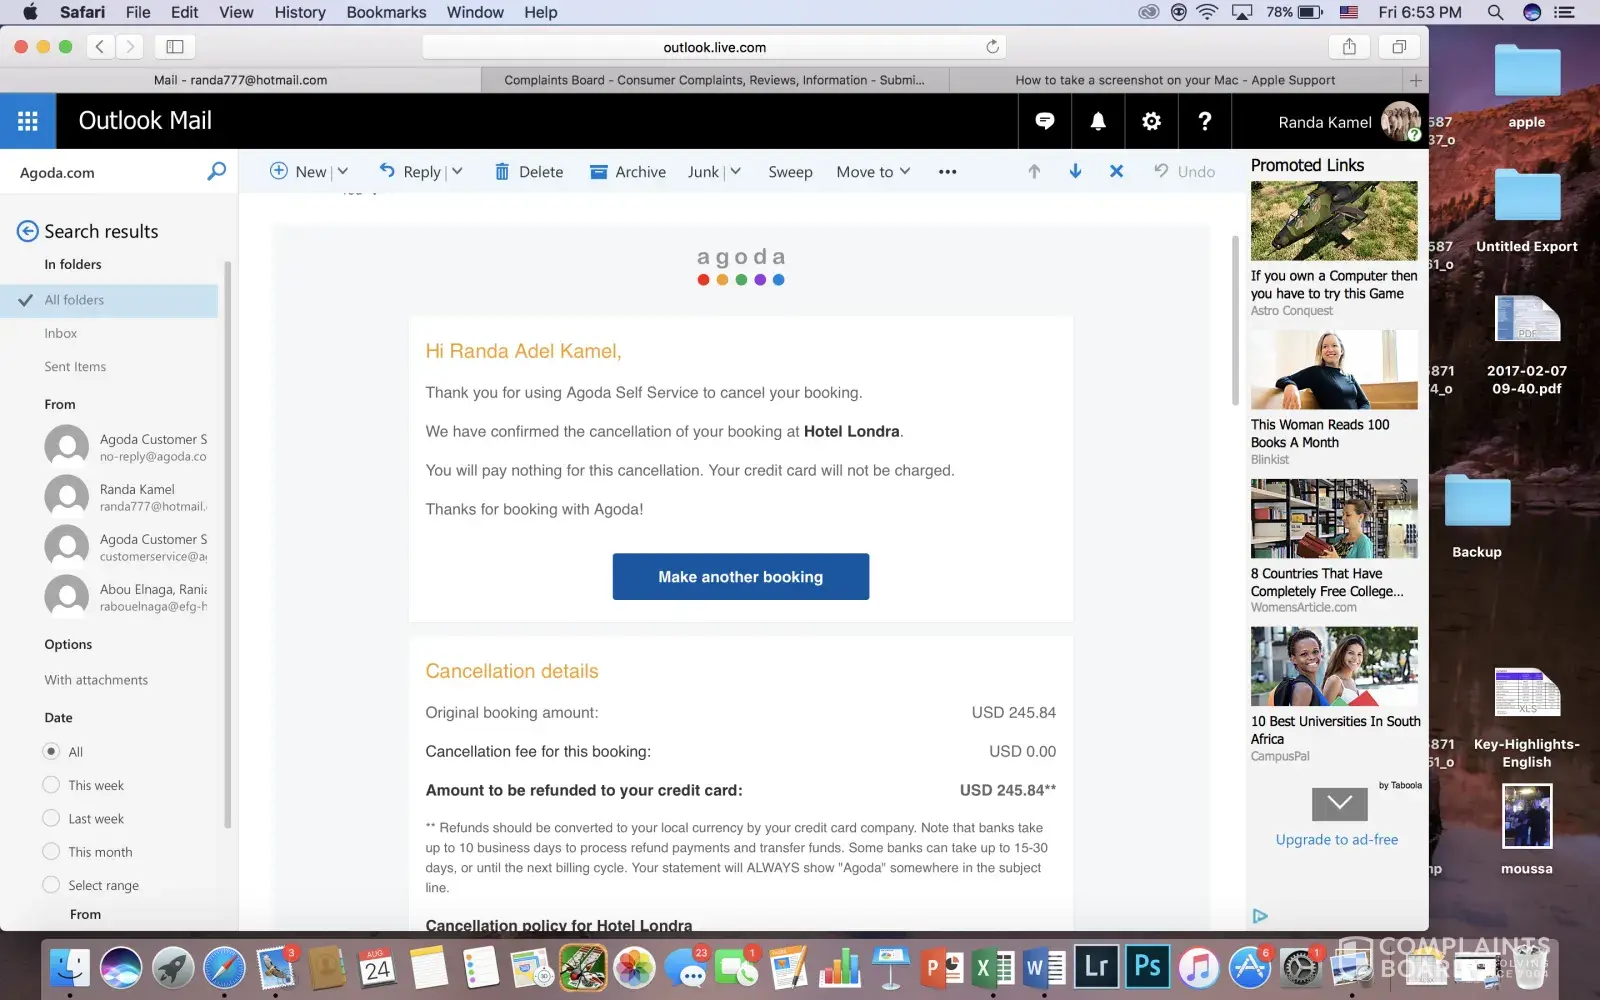
Task: Go to next message with down arrow
Action: pyautogui.click(x=1075, y=172)
